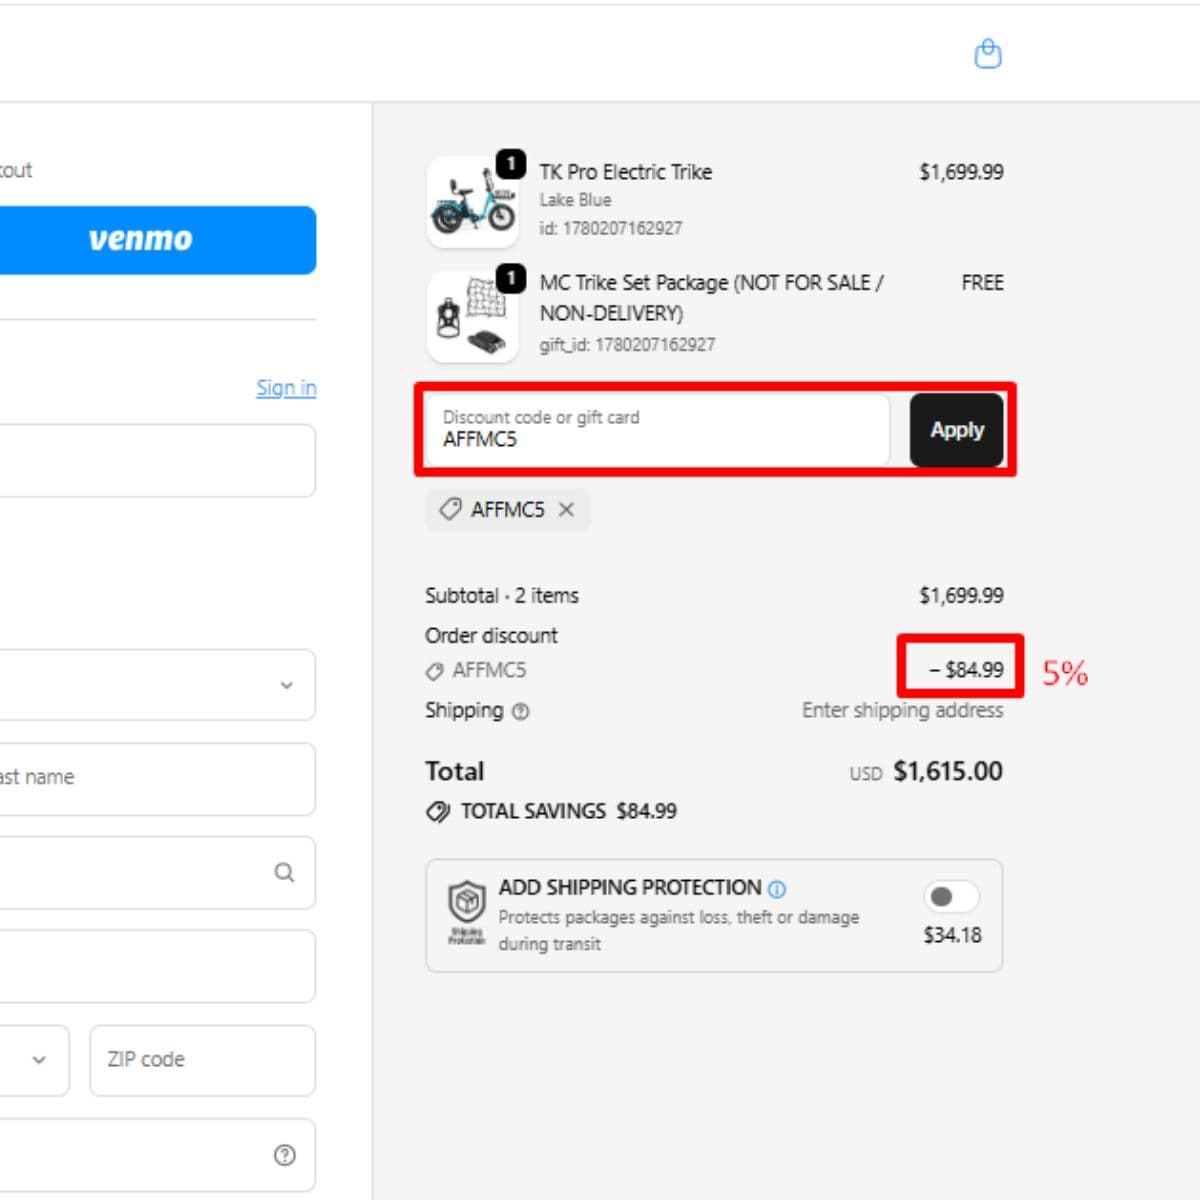The height and width of the screenshot is (1200, 1200).
Task: Follow the Sign in link
Action: tap(286, 388)
